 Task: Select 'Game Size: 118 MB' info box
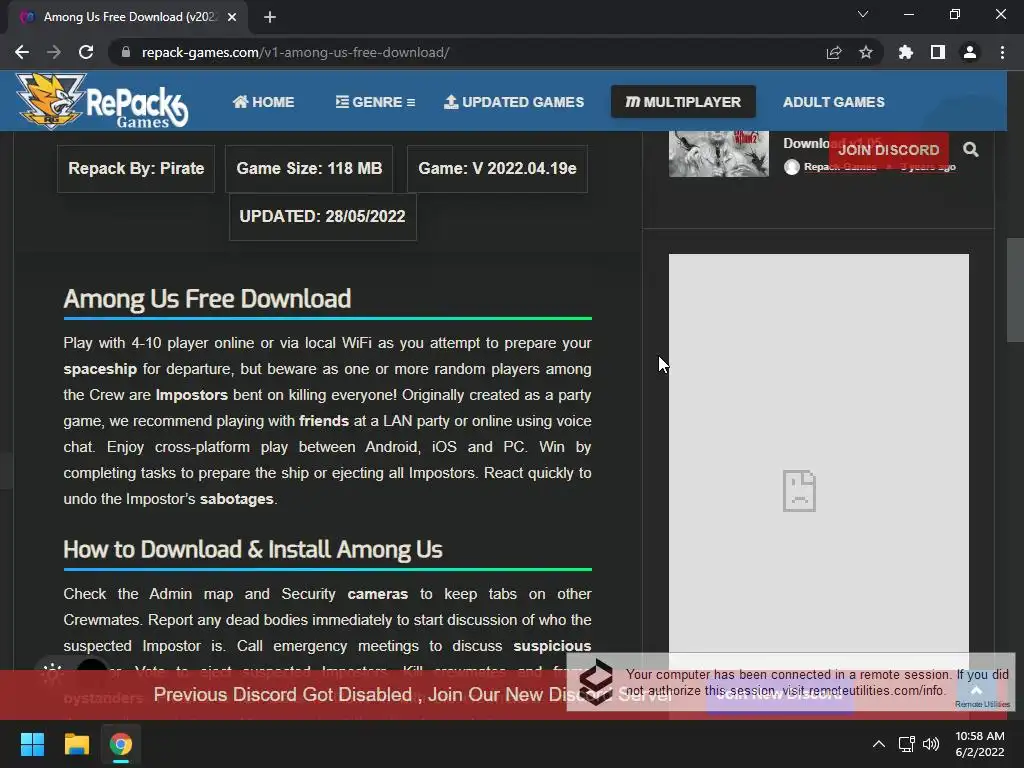tap(309, 168)
